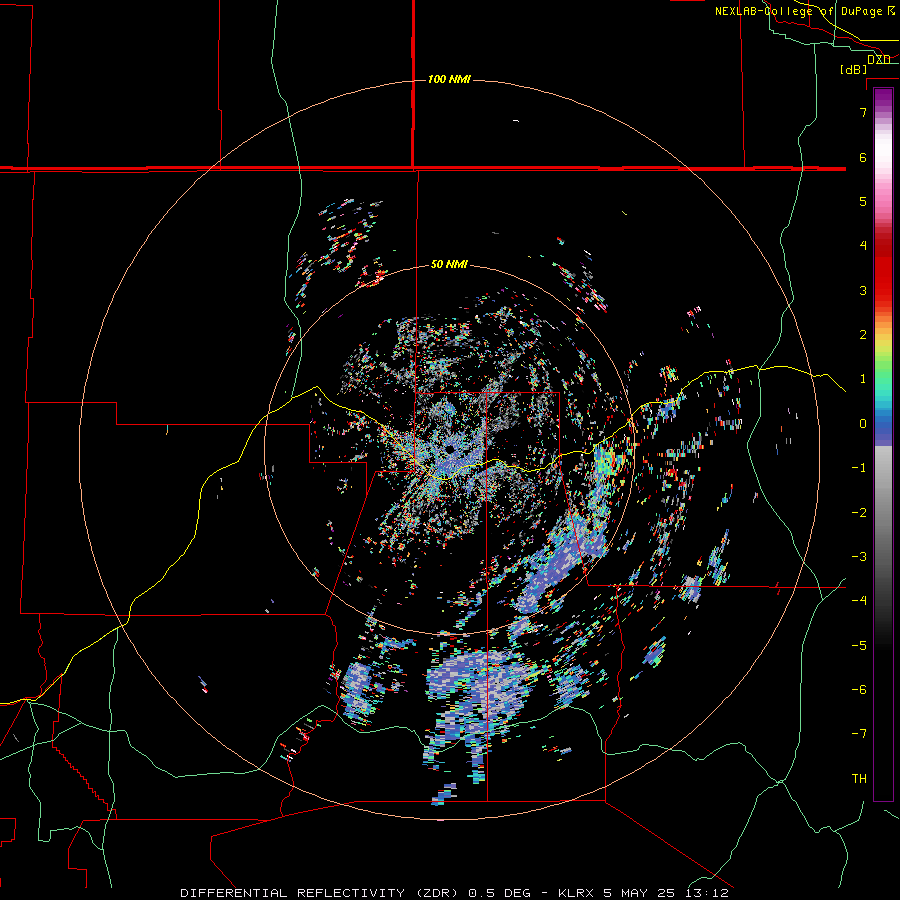Click the 0 value on the dB scale

(x=863, y=424)
